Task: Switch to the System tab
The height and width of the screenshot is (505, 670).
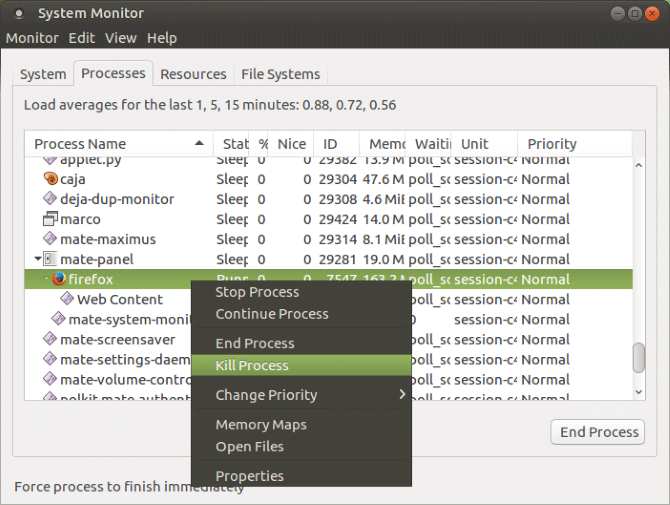Action: click(x=43, y=74)
